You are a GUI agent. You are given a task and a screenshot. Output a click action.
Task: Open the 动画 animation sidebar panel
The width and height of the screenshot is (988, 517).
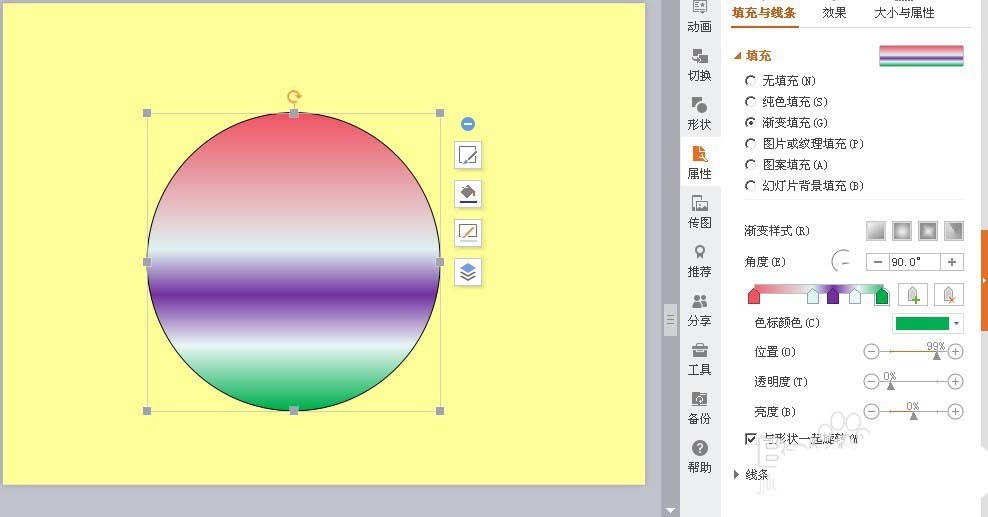pyautogui.click(x=699, y=17)
